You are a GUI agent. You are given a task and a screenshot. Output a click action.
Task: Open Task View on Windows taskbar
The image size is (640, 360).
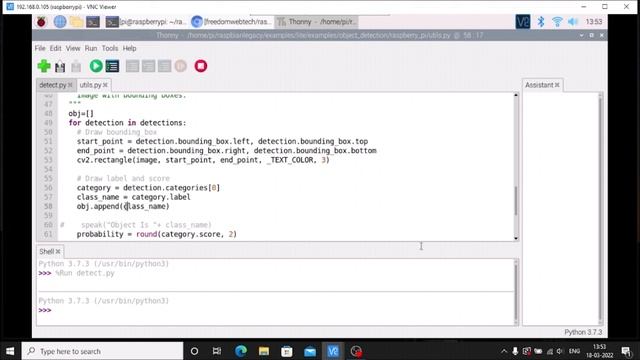(217, 351)
